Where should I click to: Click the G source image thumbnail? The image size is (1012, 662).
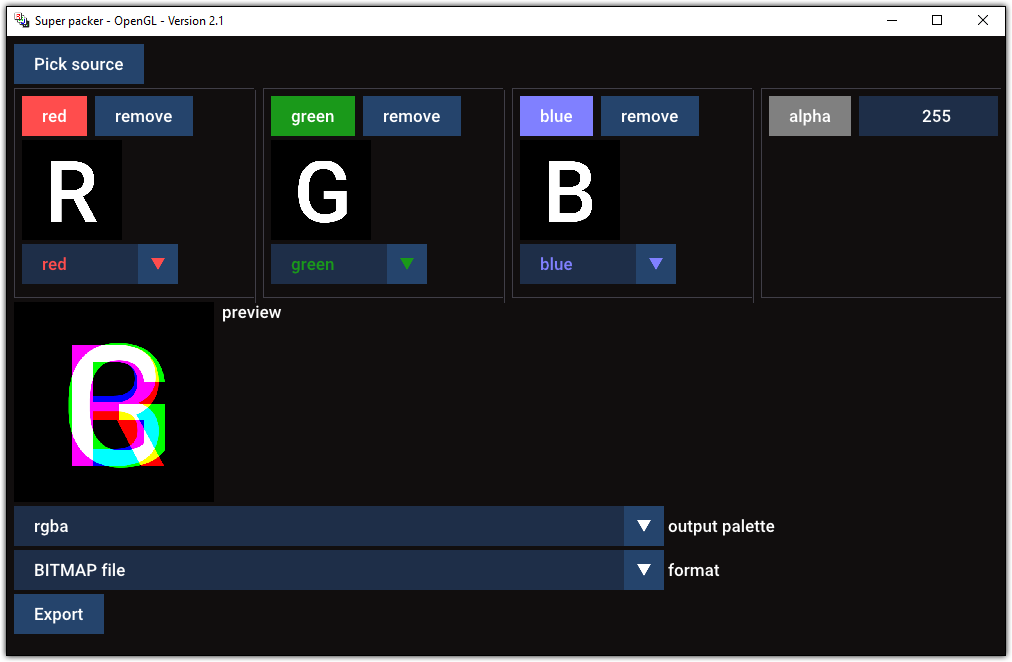pos(321,190)
